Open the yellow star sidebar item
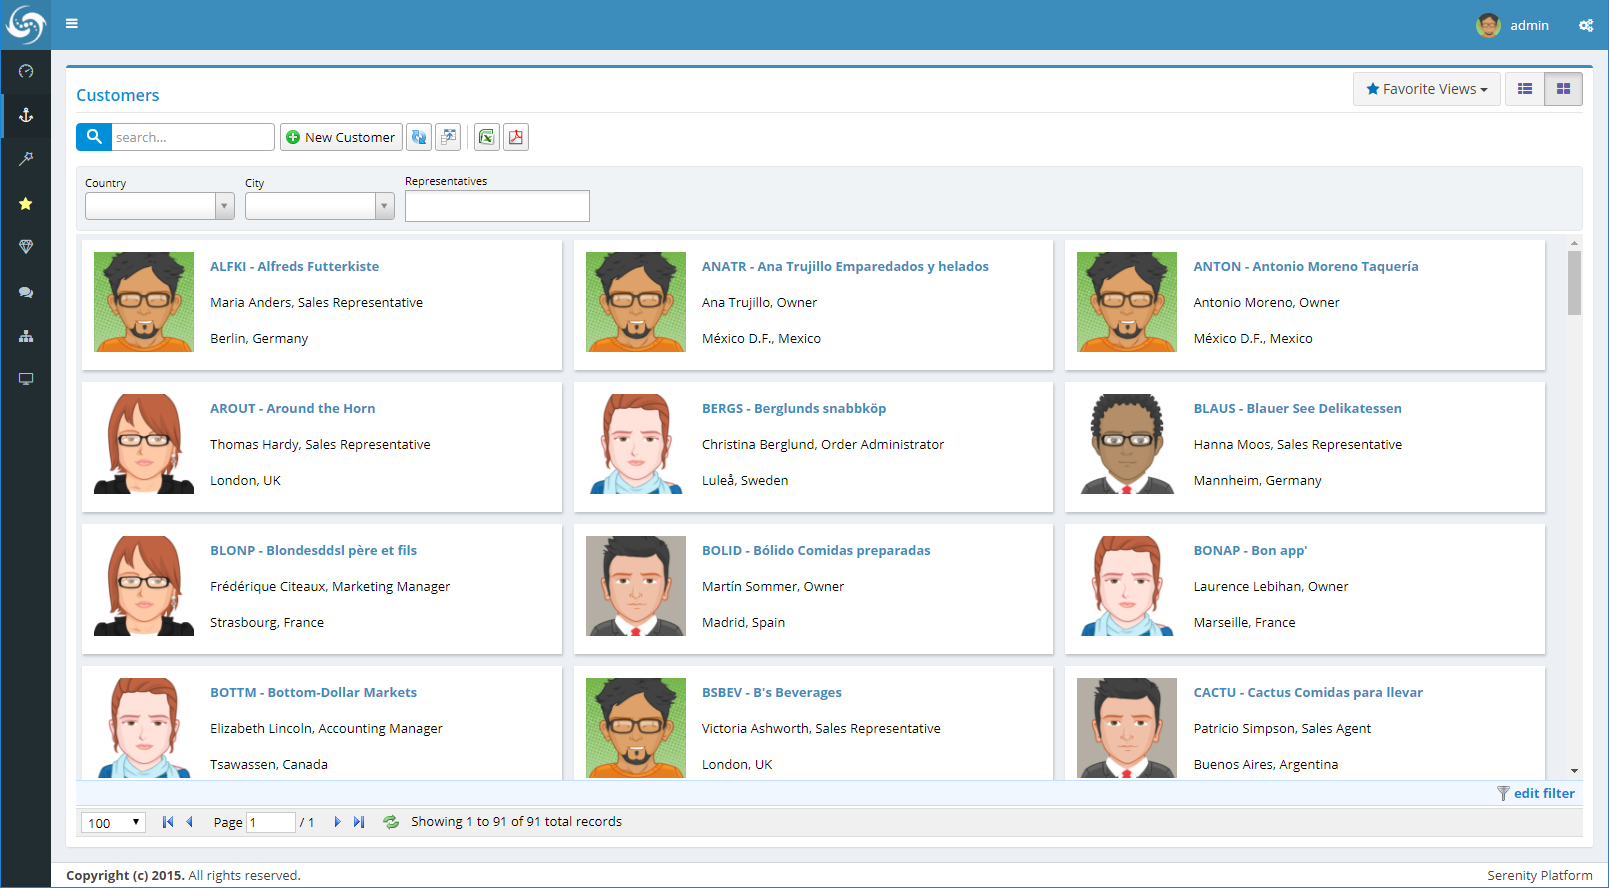This screenshot has height=888, width=1609. tap(26, 204)
